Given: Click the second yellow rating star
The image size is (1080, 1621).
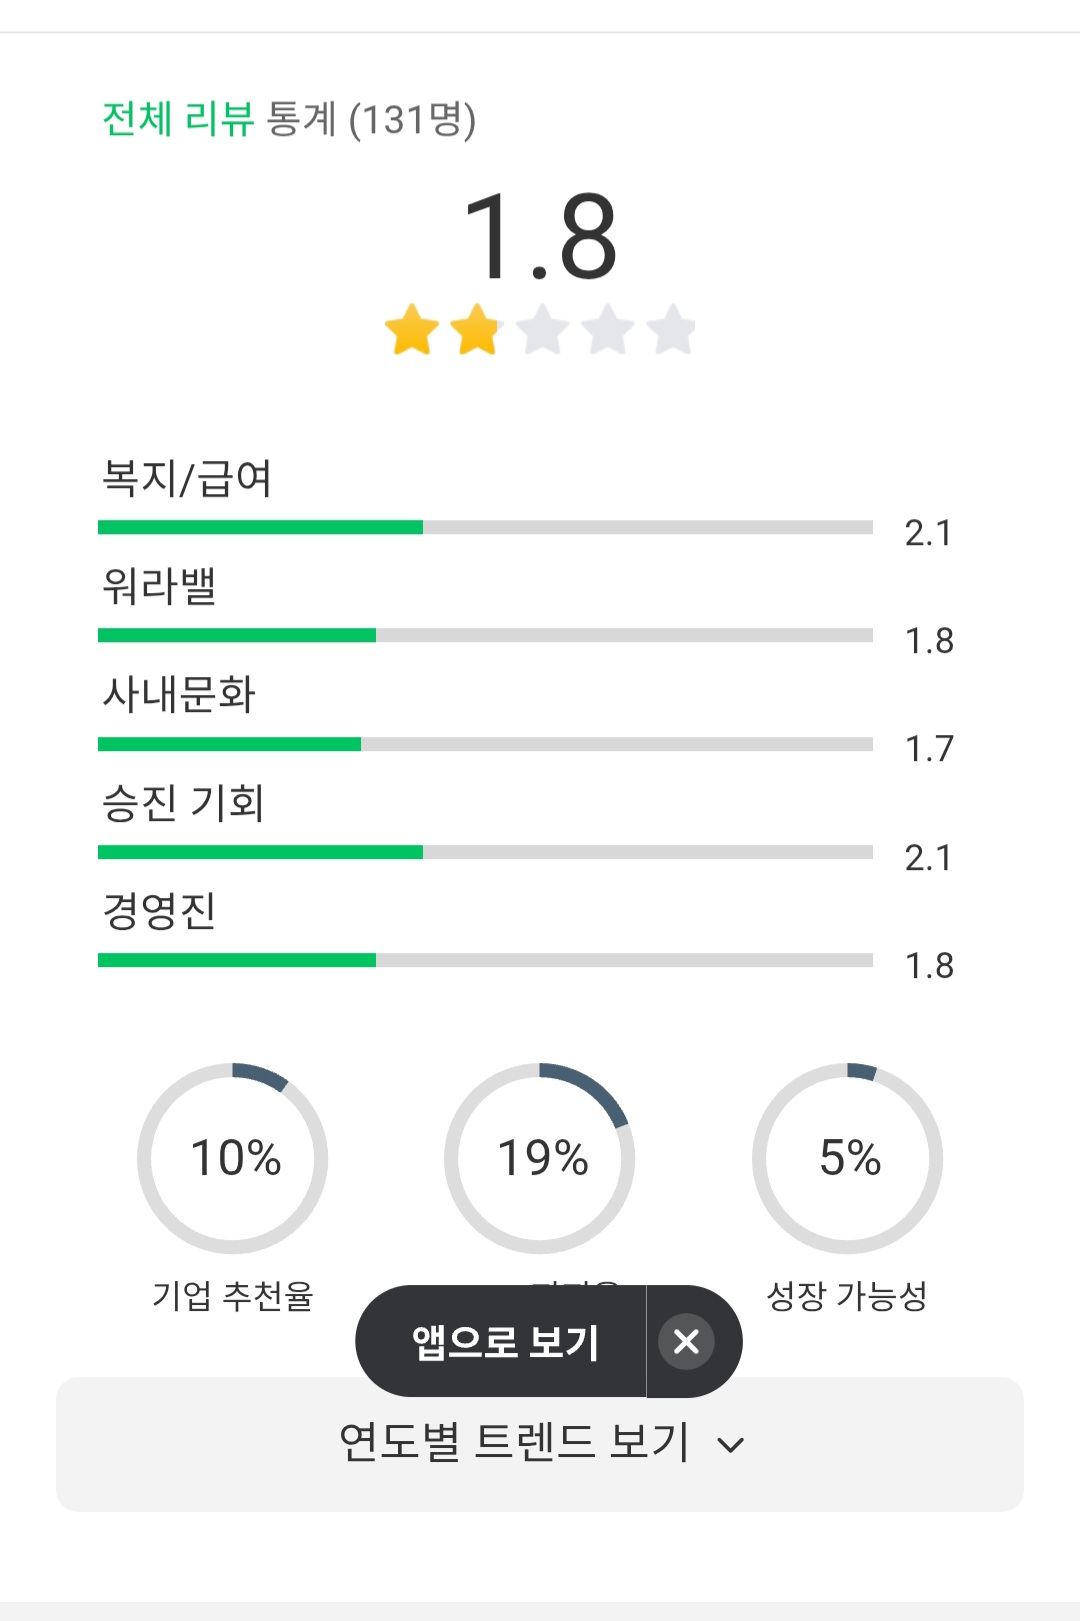Looking at the screenshot, I should 477,330.
